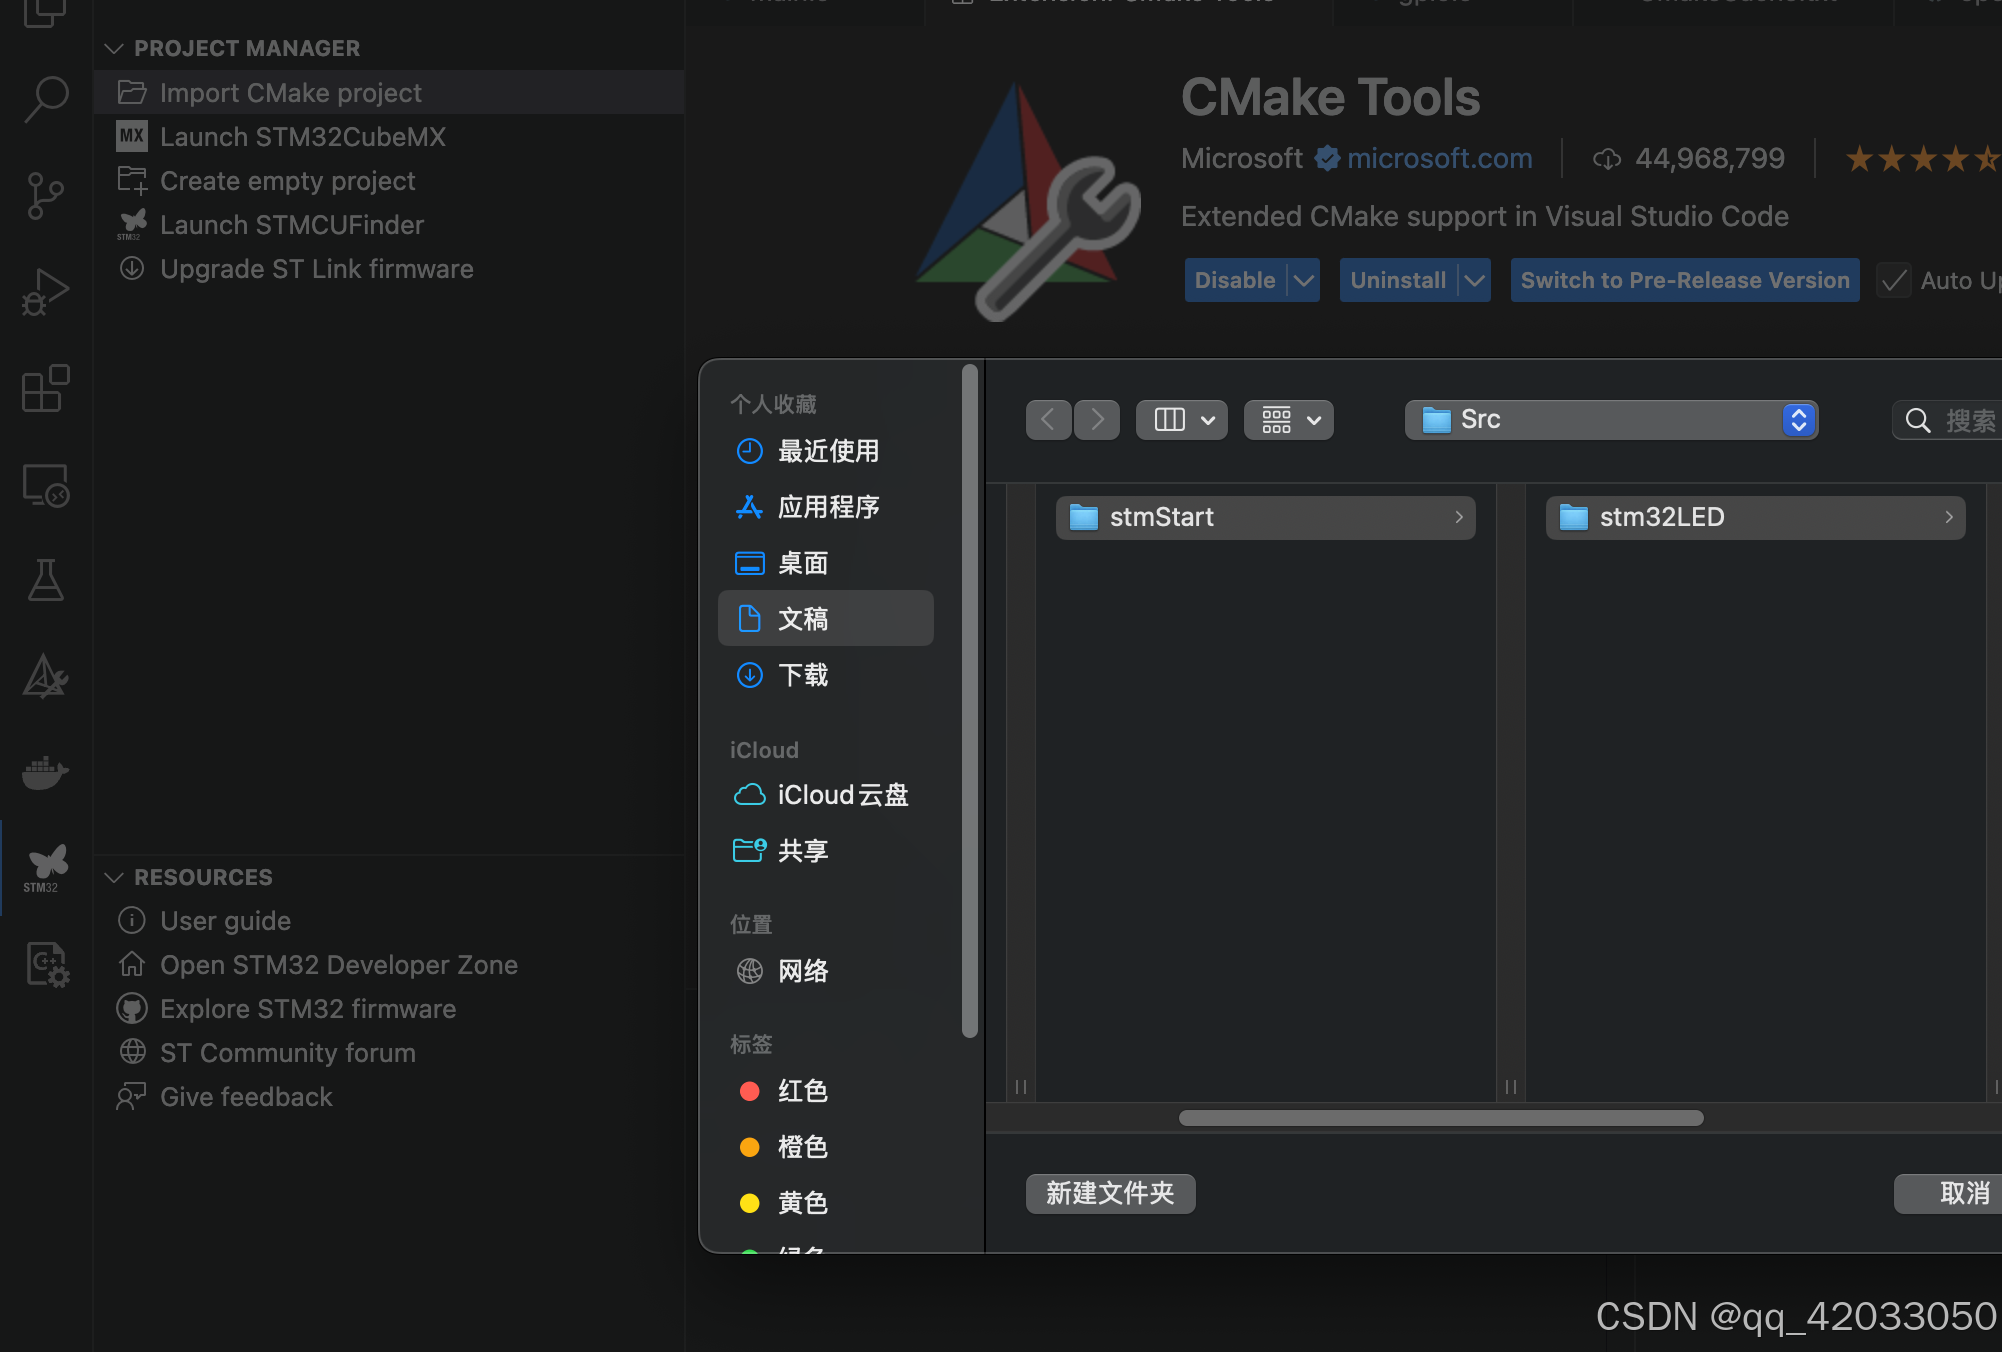Open the Source Control view
This screenshot has width=2002, height=1352.
[46, 195]
